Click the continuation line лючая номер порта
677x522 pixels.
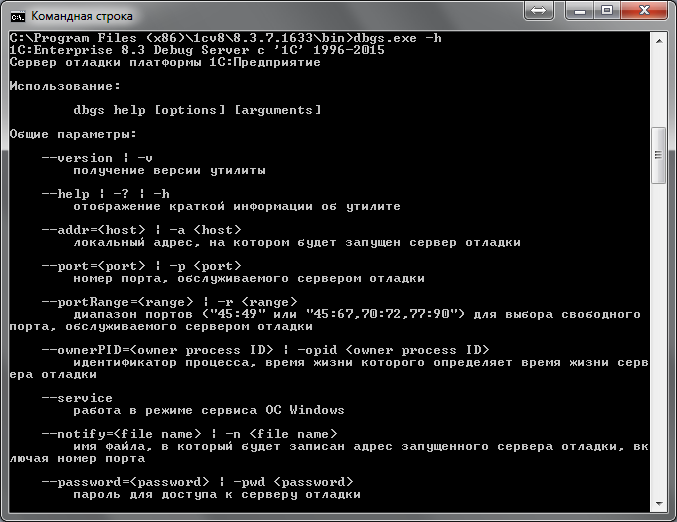[x=77, y=458]
